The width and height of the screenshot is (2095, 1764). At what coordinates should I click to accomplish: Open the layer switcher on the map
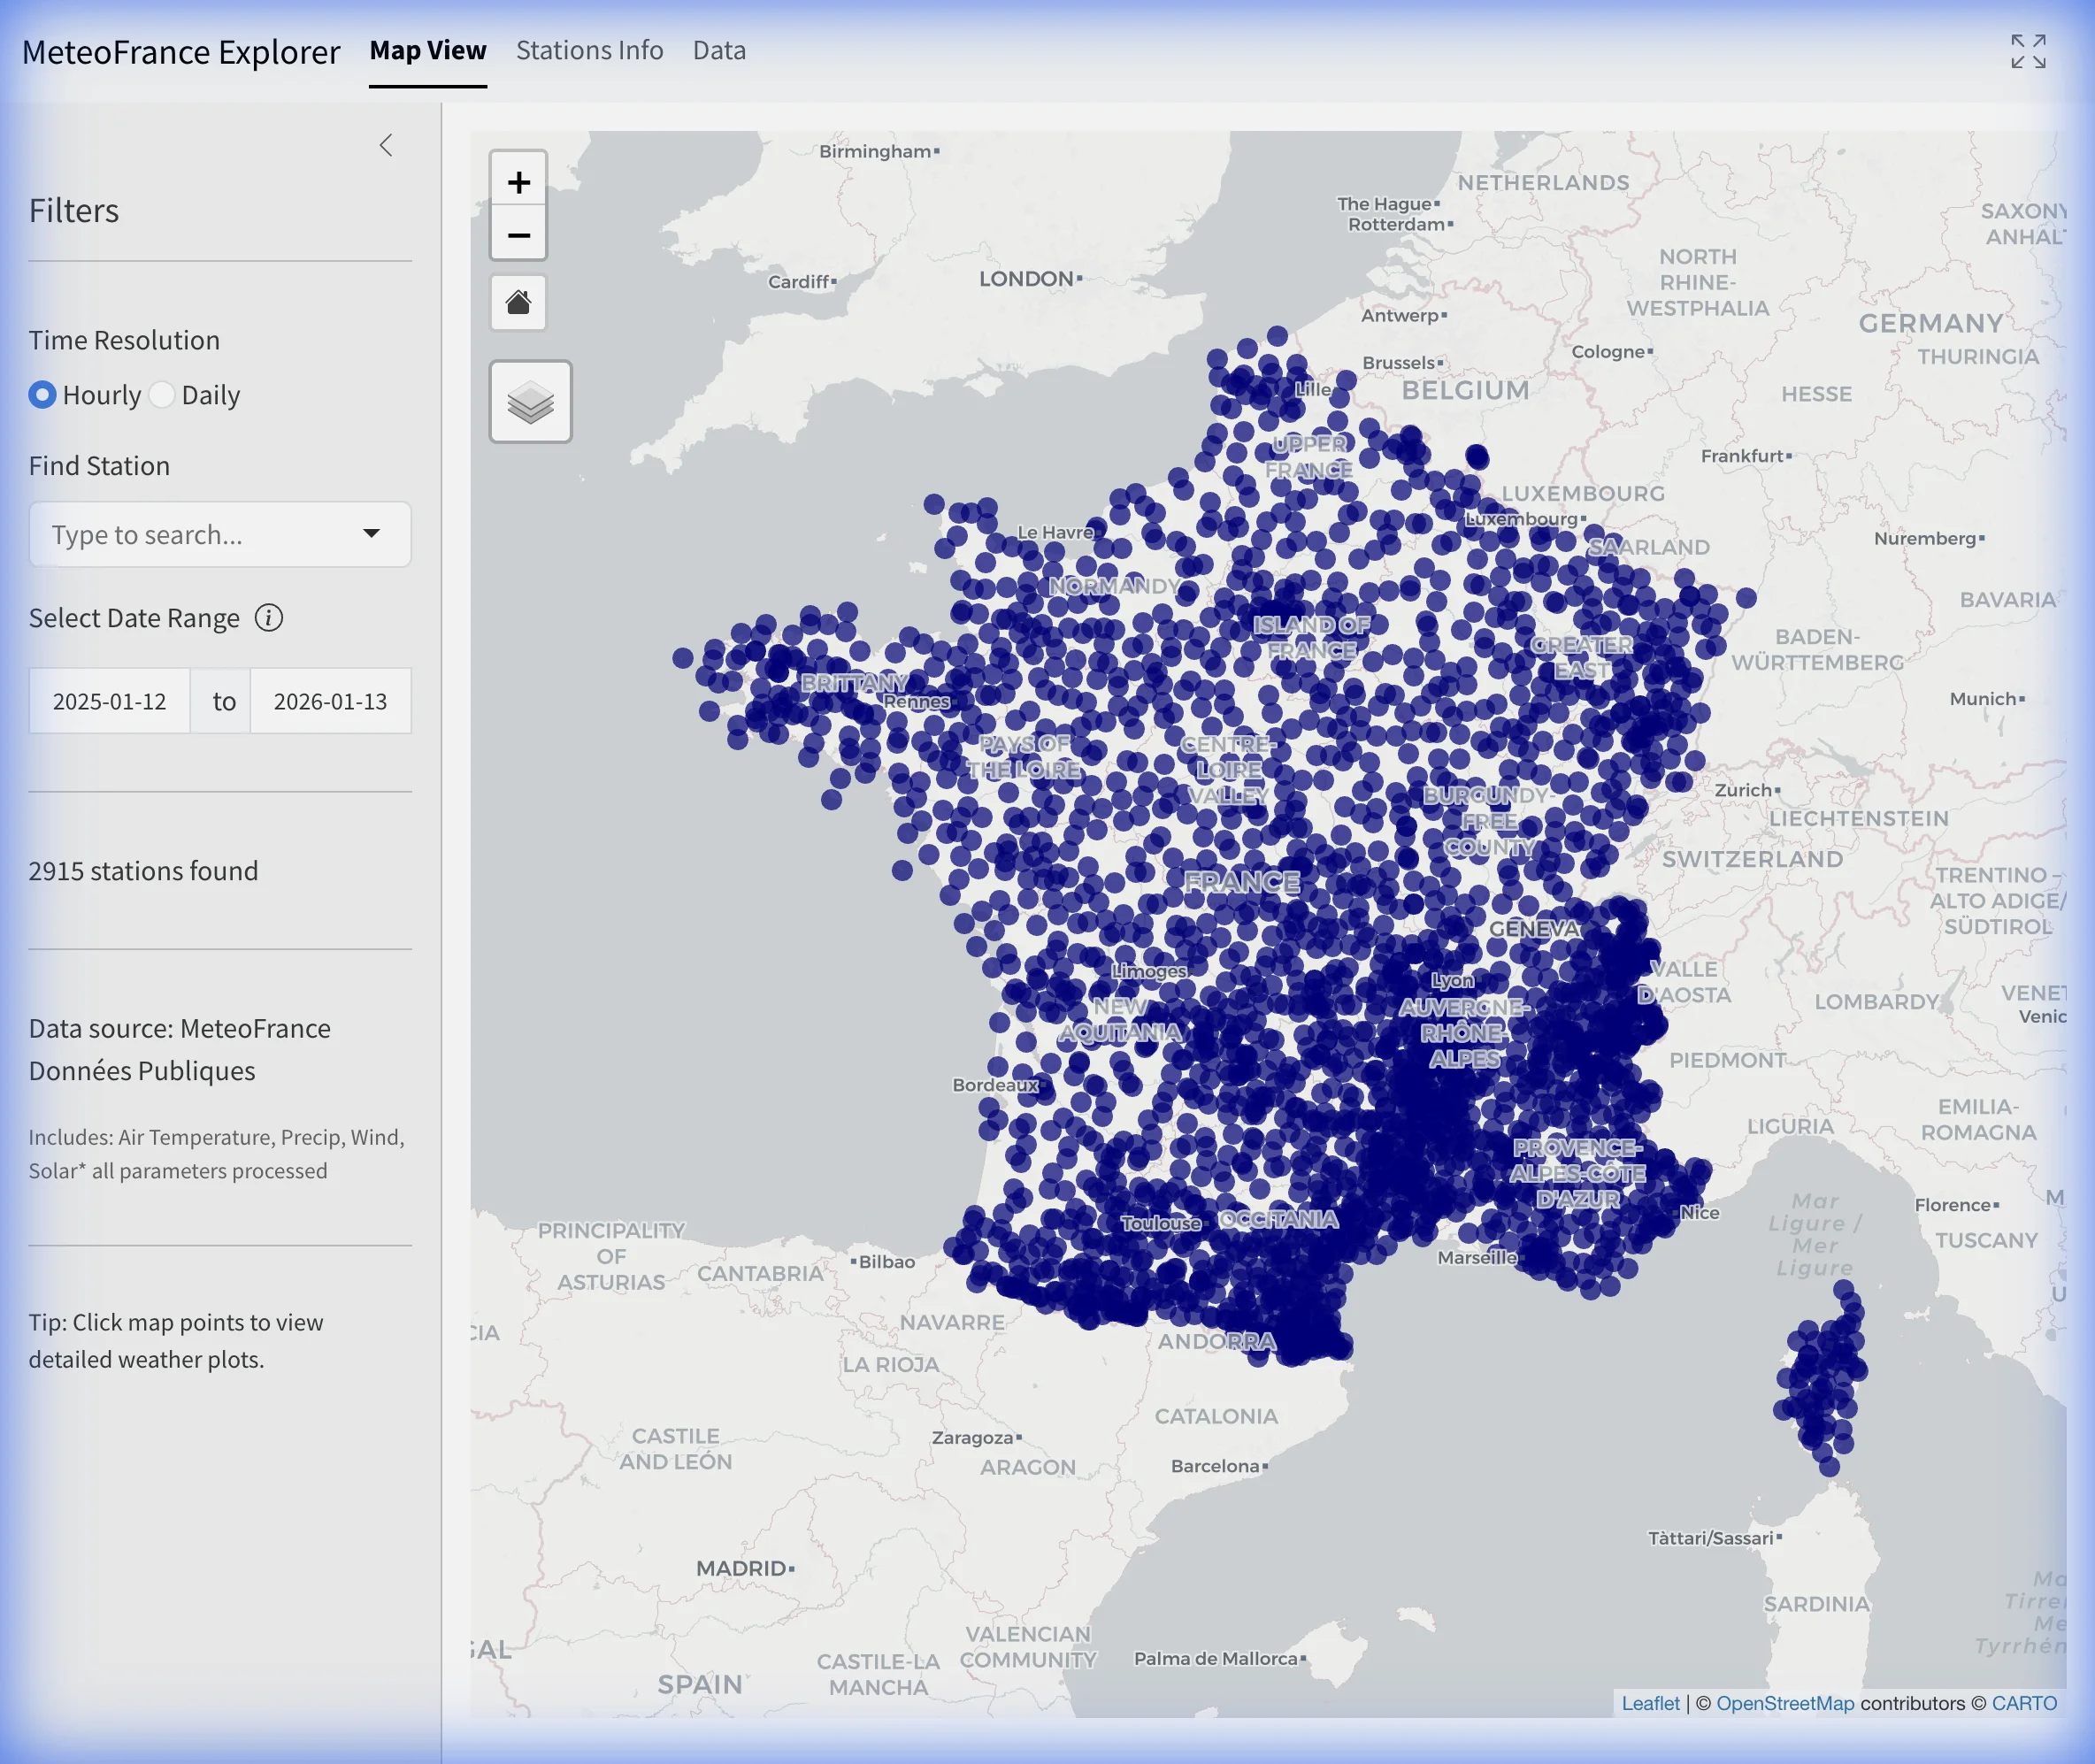tap(531, 400)
